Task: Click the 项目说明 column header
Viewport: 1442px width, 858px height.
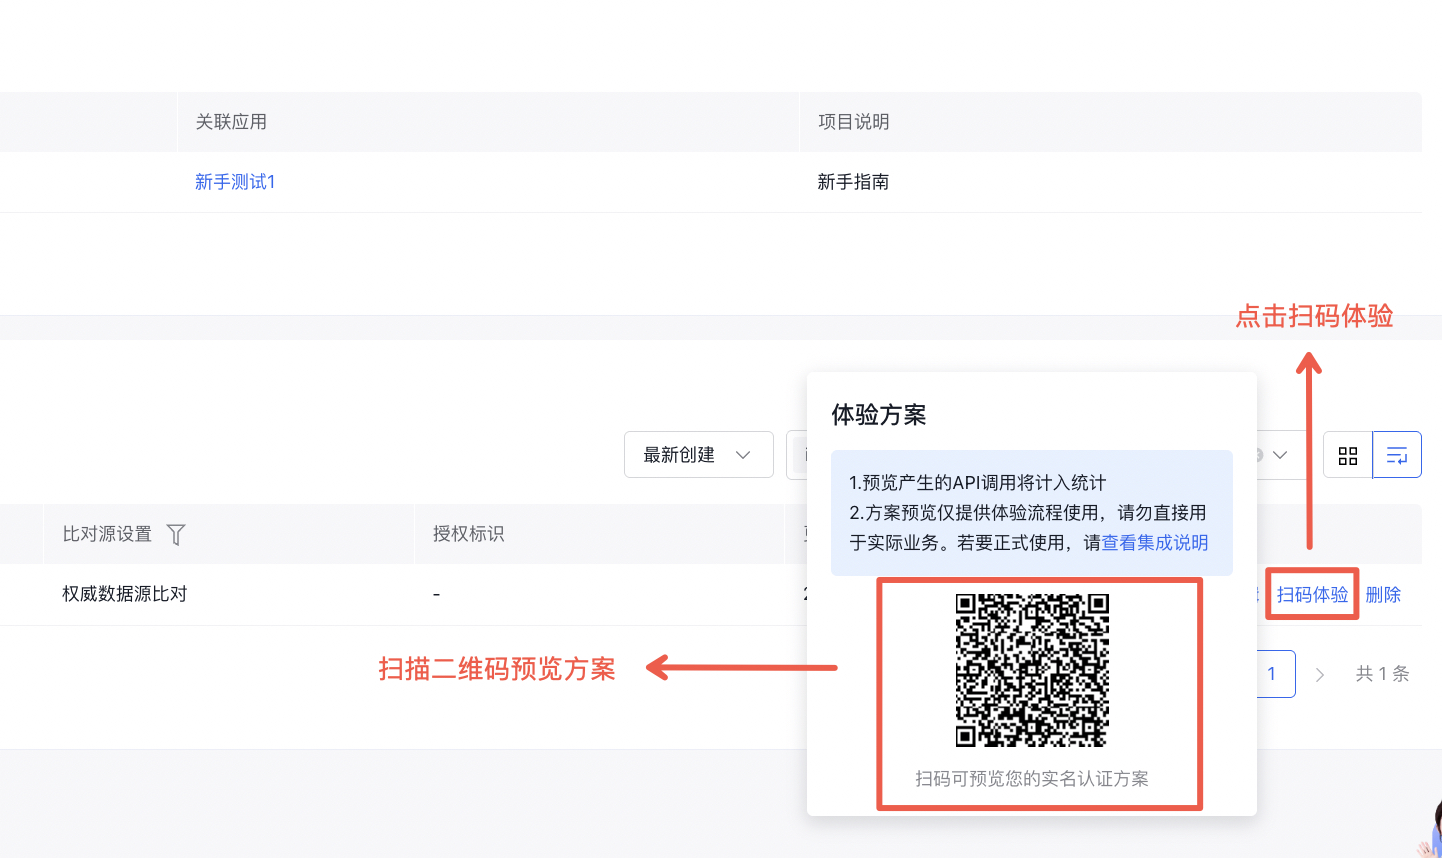Action: 853,122
